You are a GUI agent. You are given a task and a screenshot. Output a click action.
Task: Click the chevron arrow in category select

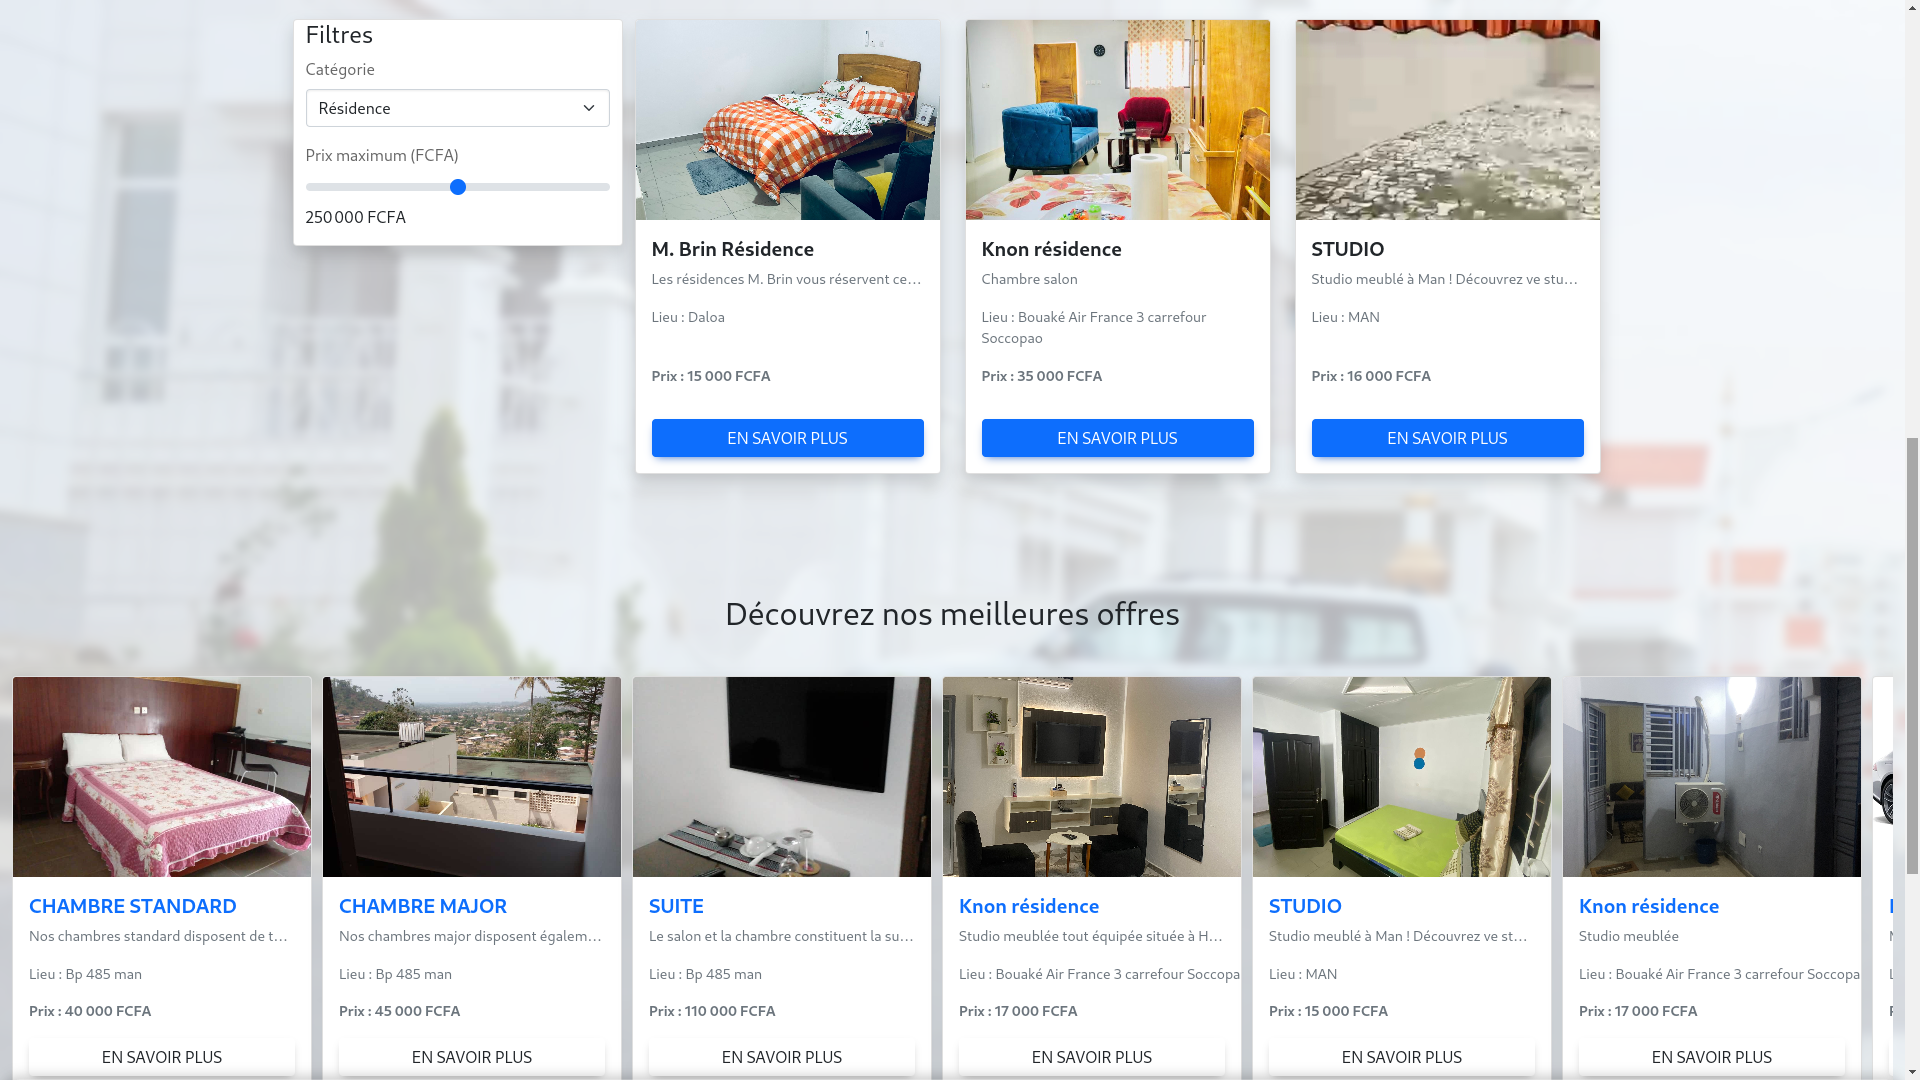588,108
